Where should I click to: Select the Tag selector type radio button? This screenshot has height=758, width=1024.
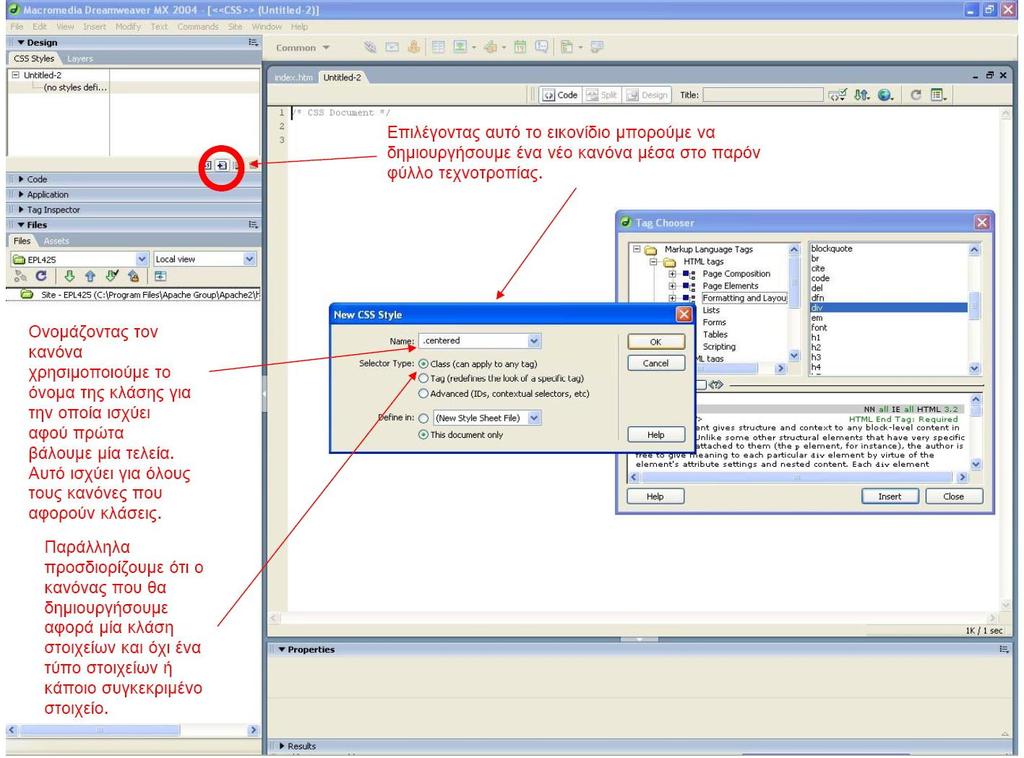pyautogui.click(x=423, y=379)
